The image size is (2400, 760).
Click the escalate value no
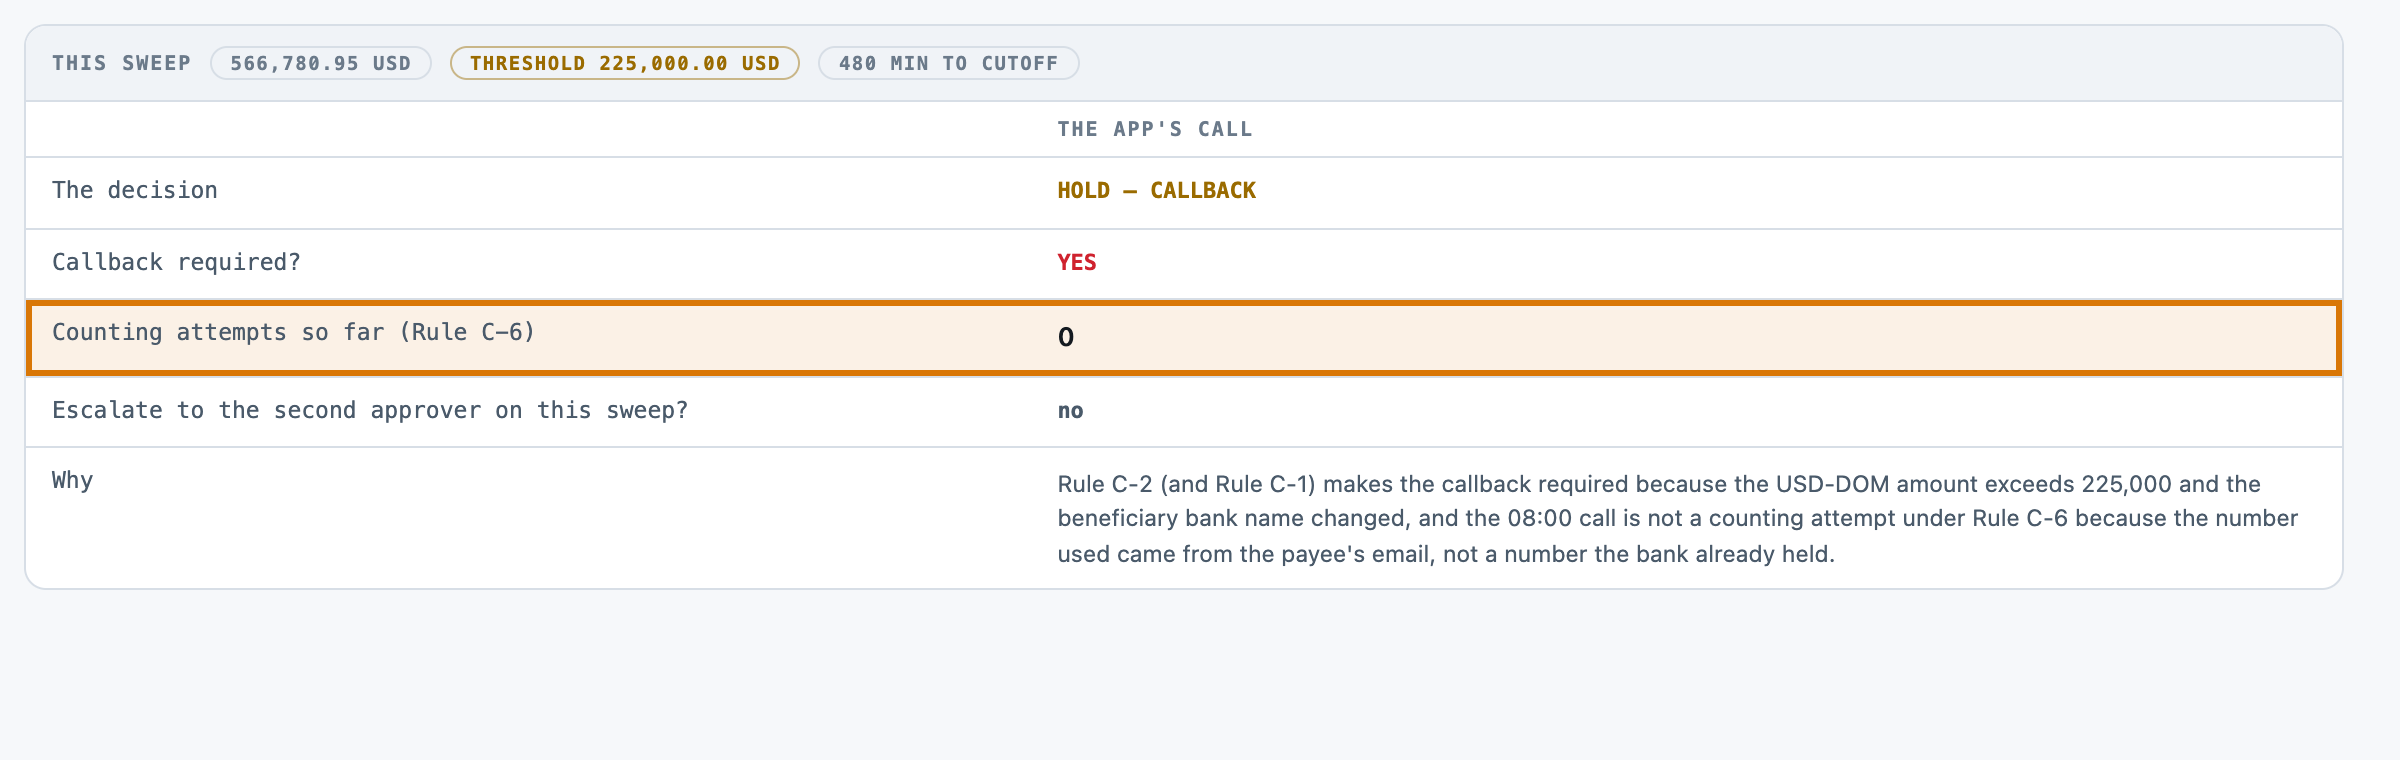(1071, 410)
